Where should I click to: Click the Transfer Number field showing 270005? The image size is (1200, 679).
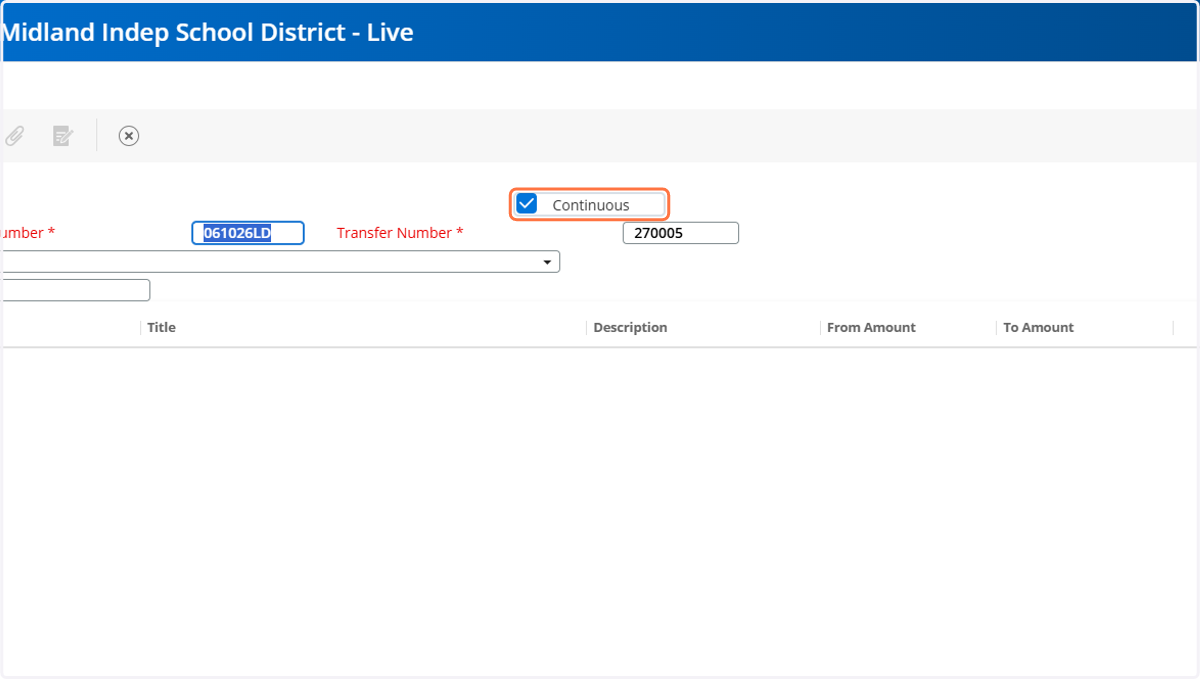coord(681,233)
